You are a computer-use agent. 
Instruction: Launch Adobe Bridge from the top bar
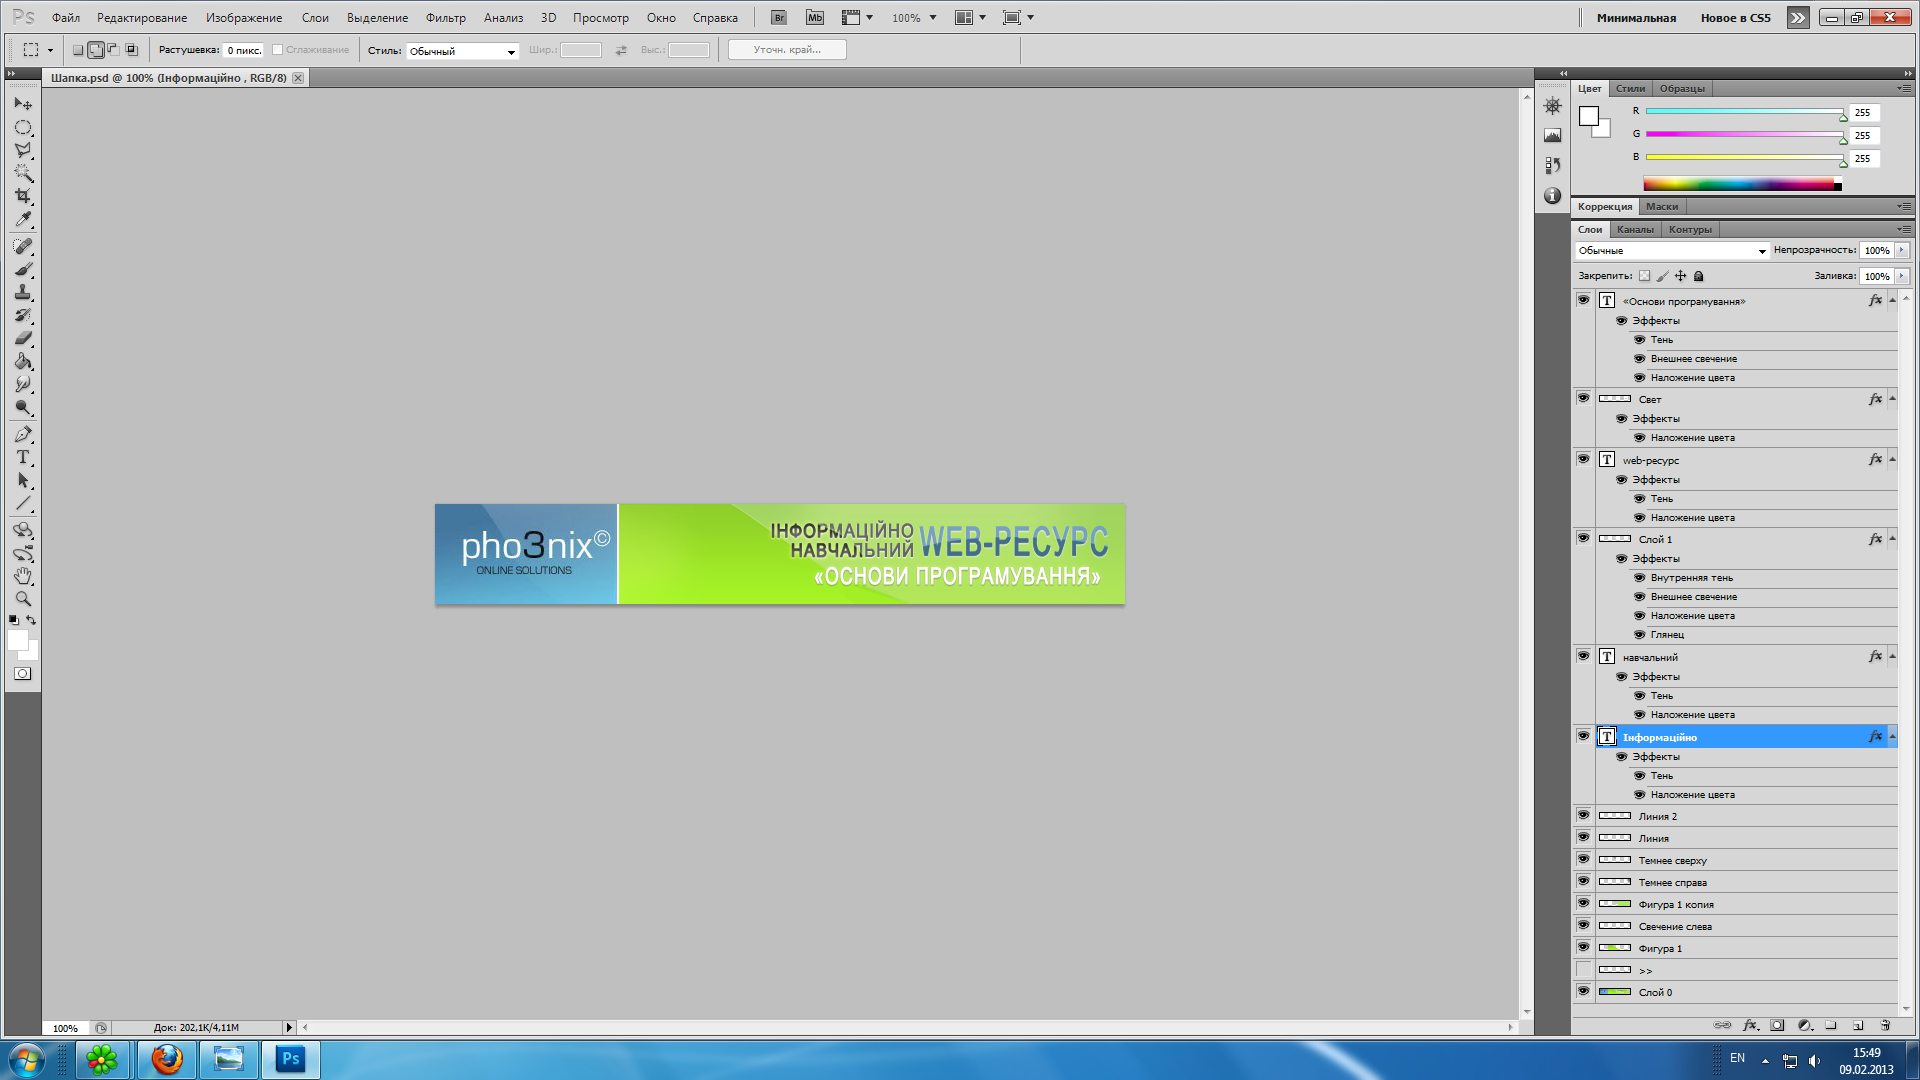click(x=779, y=18)
